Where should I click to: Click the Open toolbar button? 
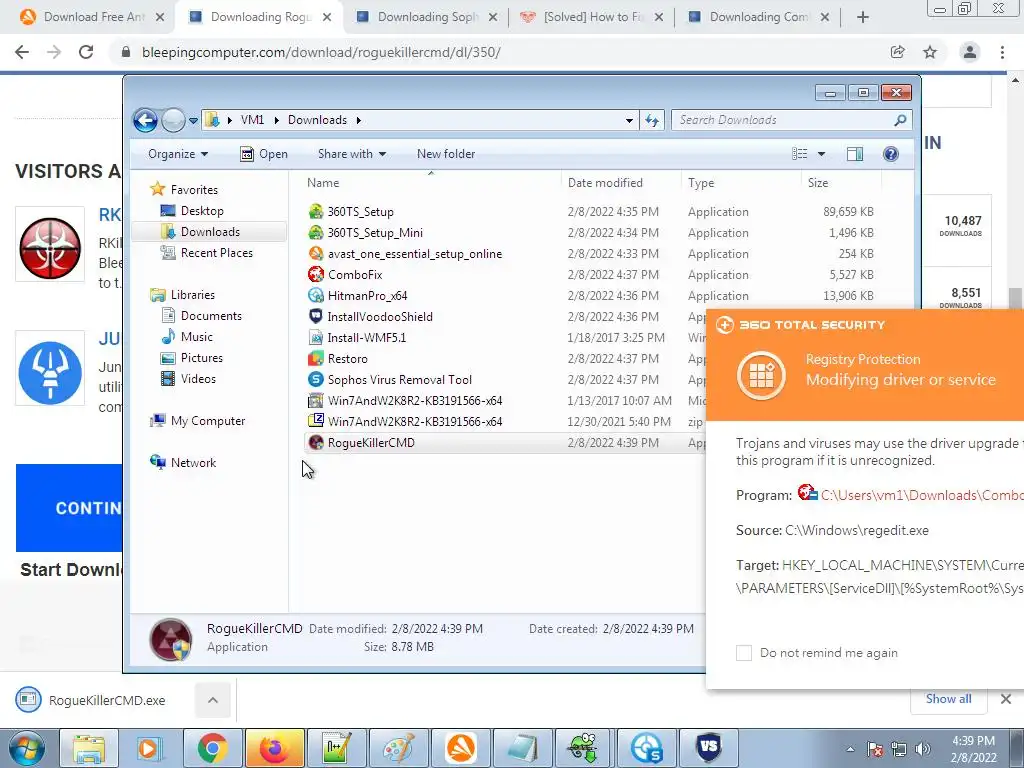point(264,154)
